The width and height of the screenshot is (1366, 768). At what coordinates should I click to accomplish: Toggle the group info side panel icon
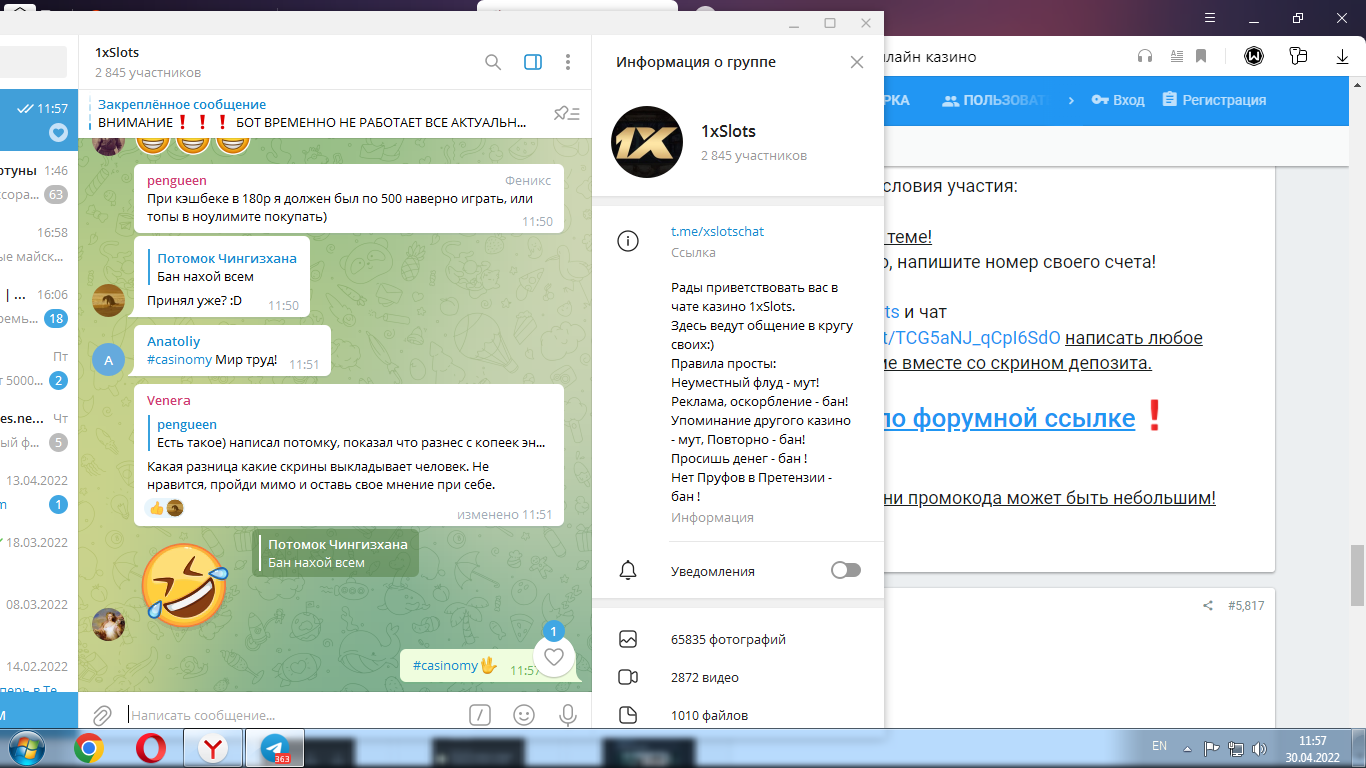click(x=533, y=62)
